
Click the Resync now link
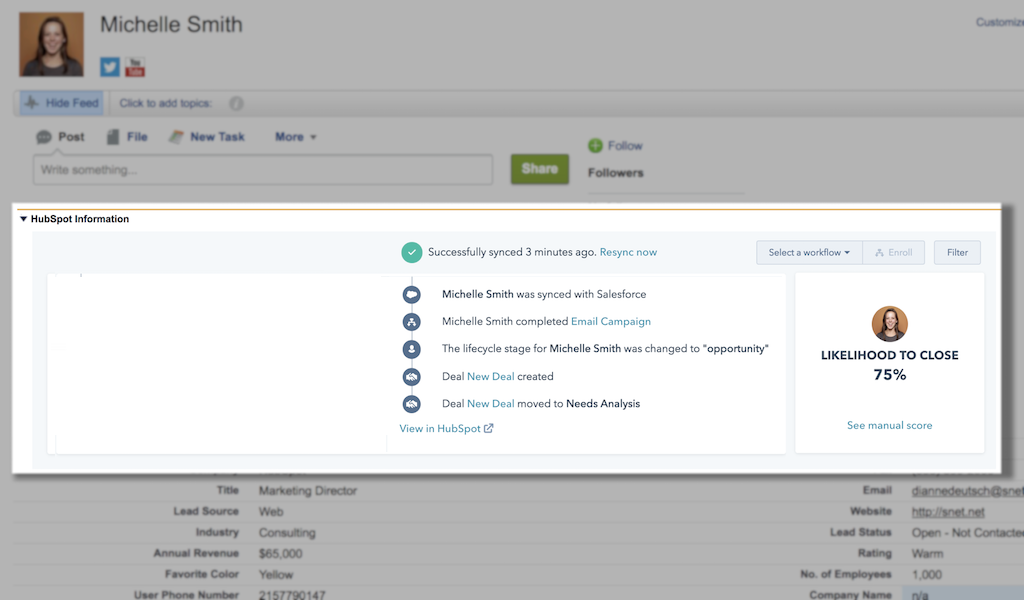point(628,252)
